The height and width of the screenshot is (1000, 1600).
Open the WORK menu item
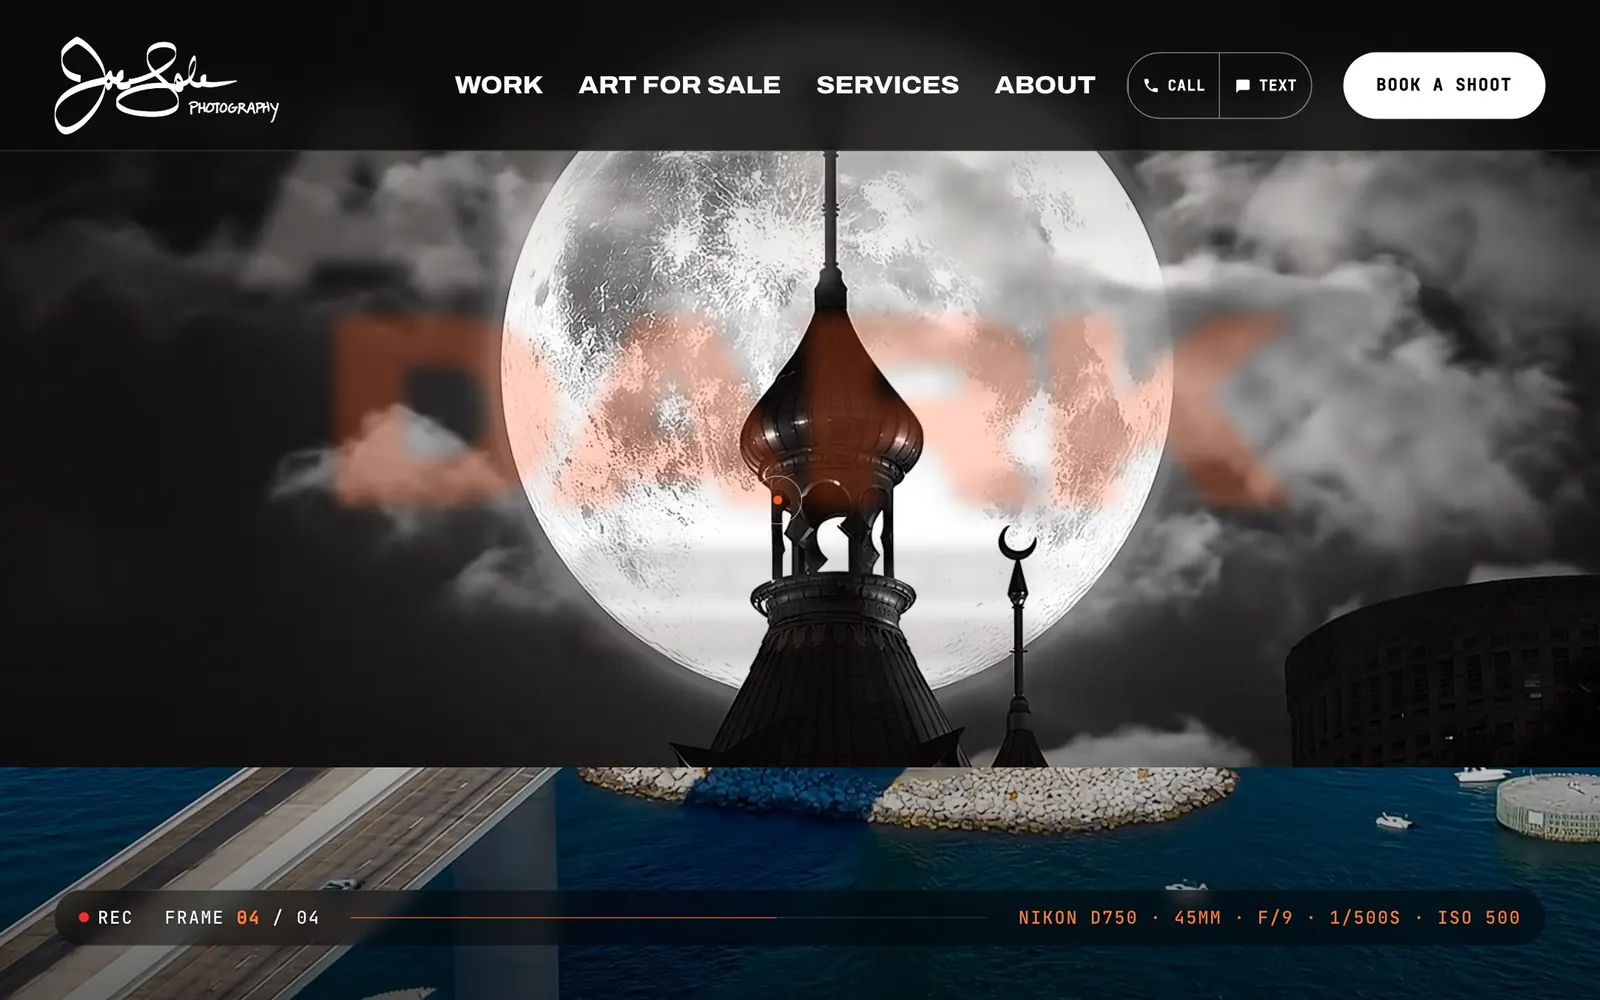click(x=499, y=85)
